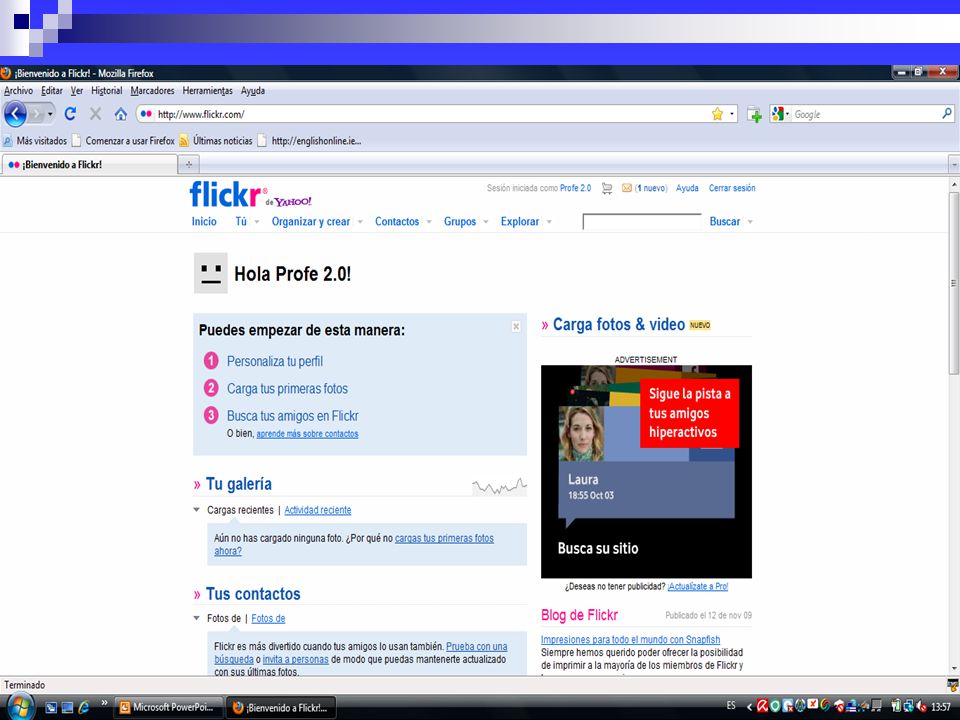Click the Buscar search button
This screenshot has width=960, height=720.
pyautogui.click(x=725, y=222)
